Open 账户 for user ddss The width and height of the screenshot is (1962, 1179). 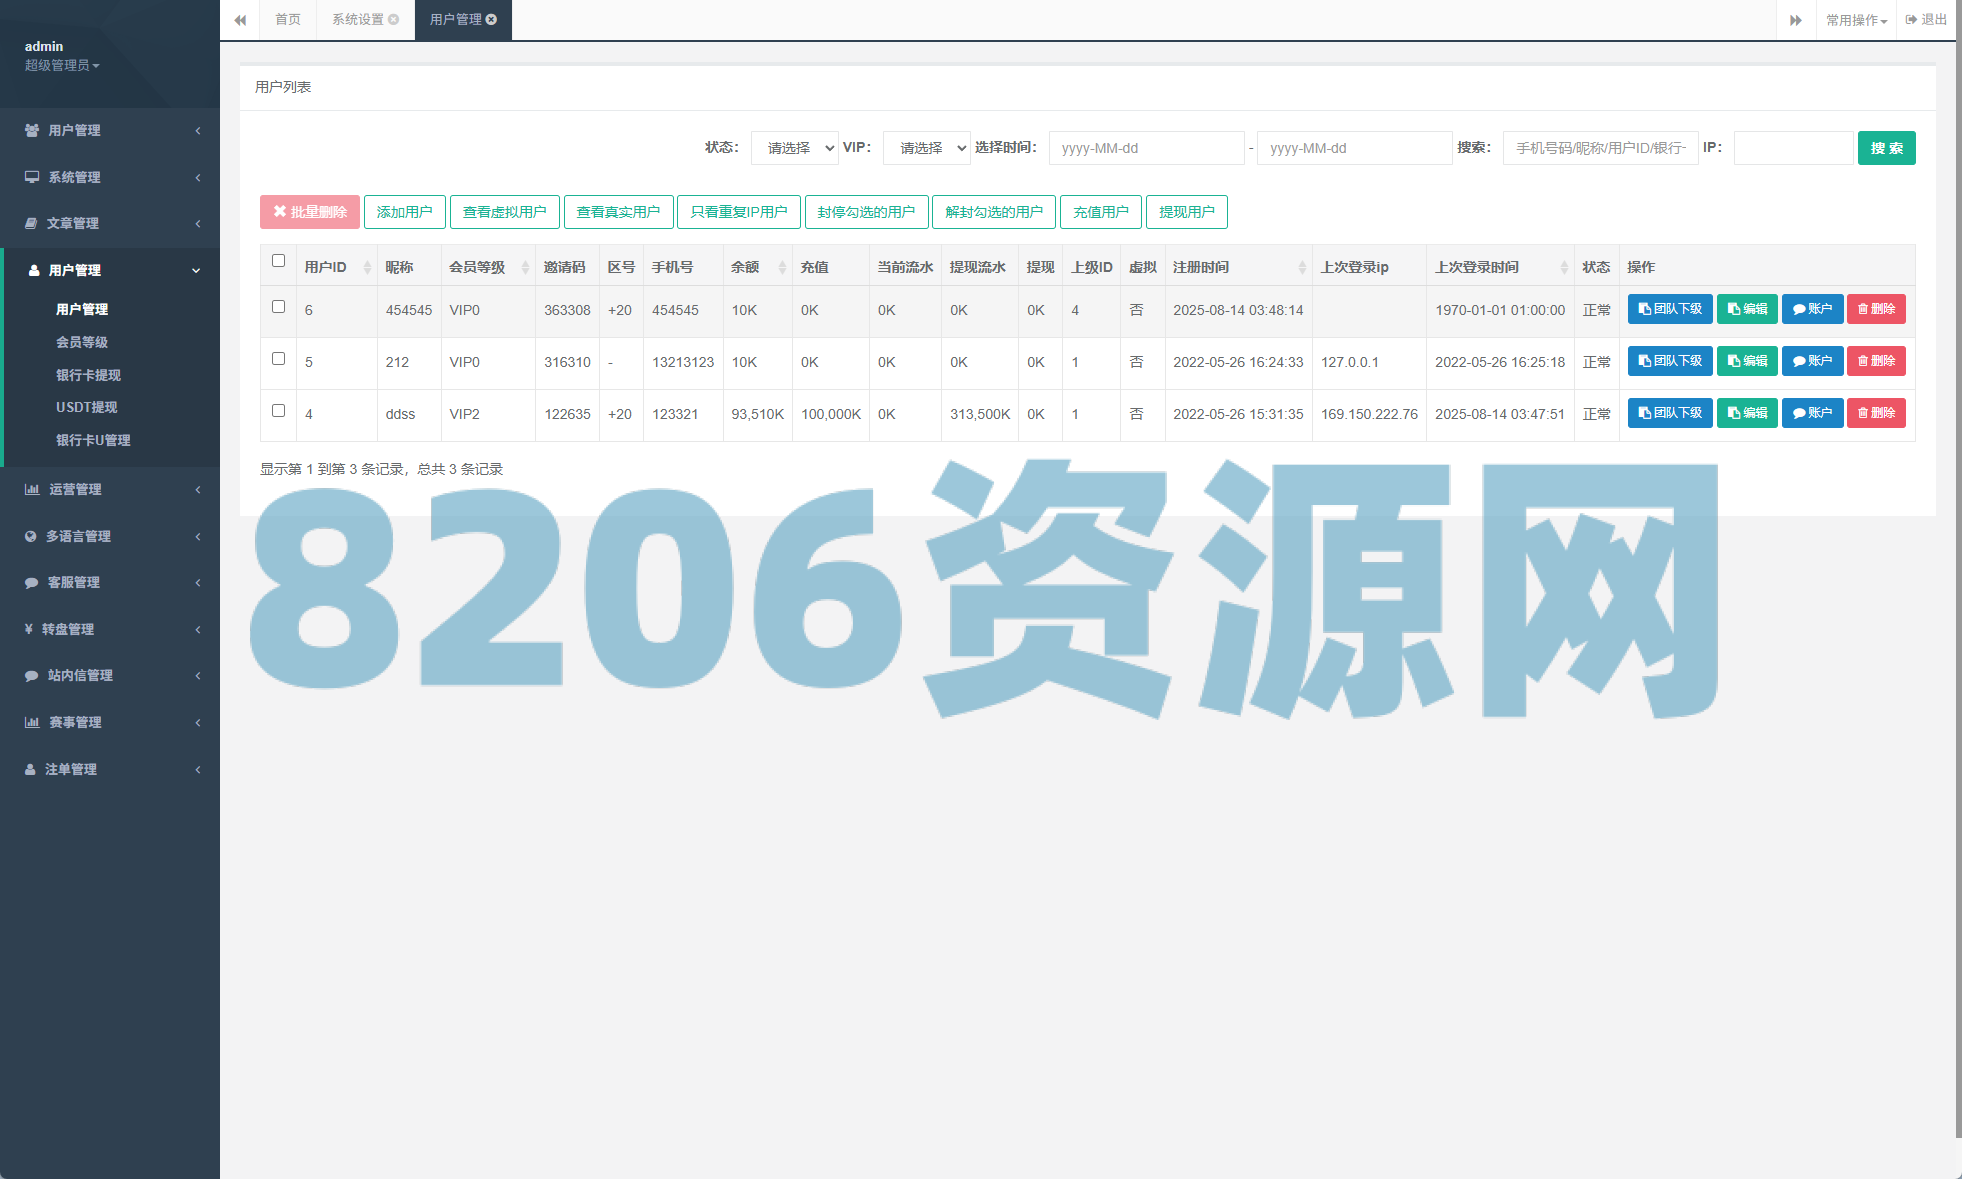click(1812, 413)
